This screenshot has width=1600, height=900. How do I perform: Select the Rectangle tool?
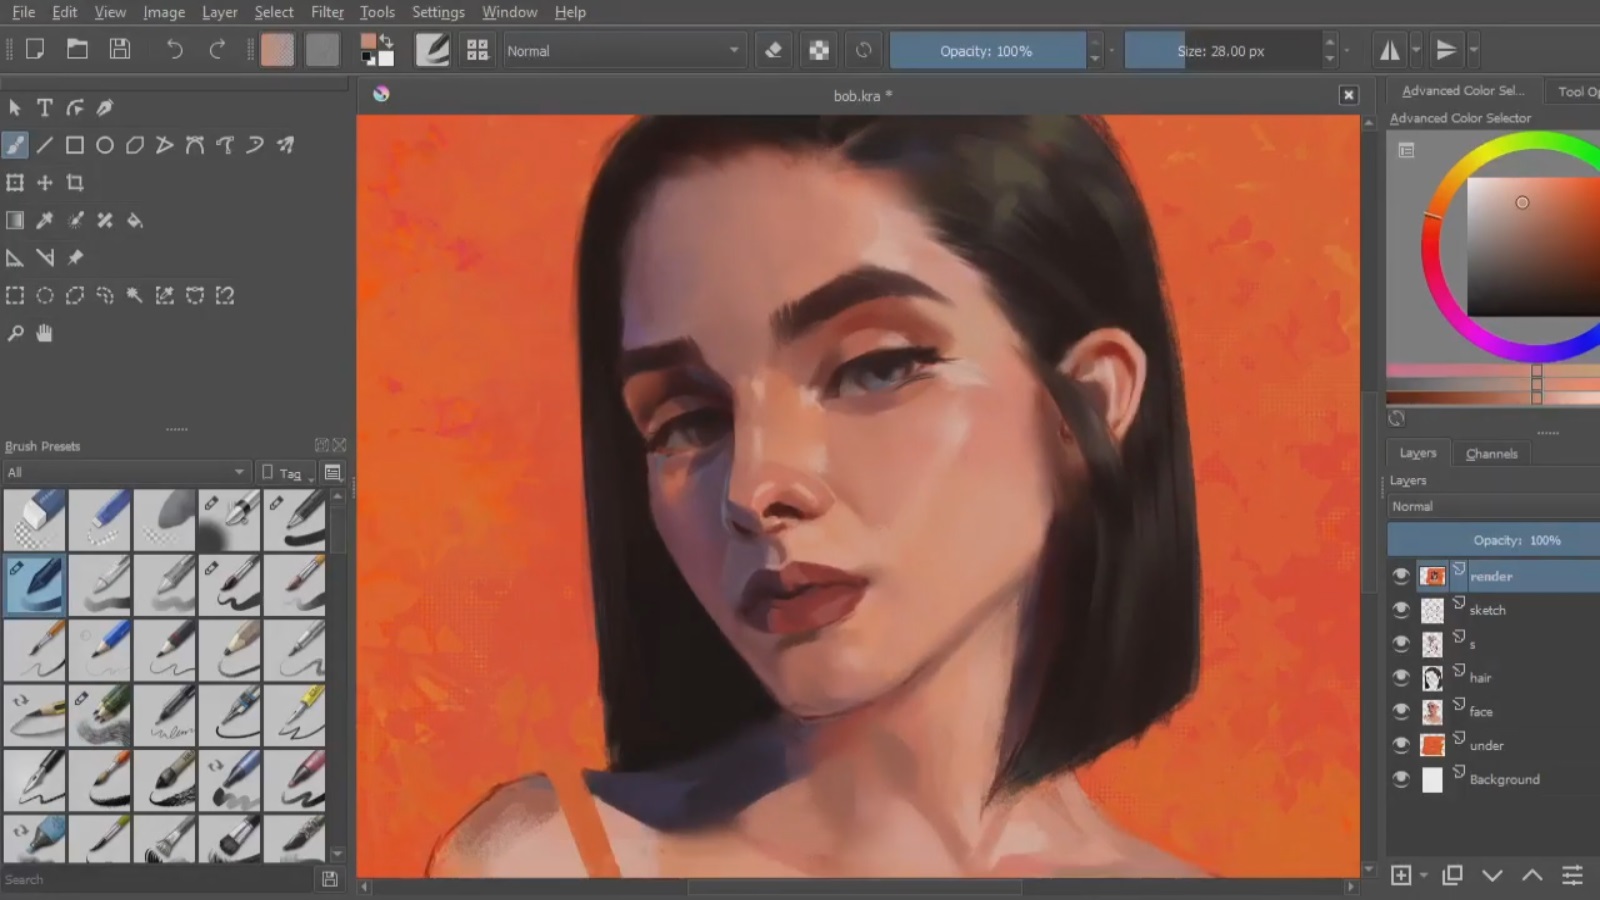(x=75, y=145)
